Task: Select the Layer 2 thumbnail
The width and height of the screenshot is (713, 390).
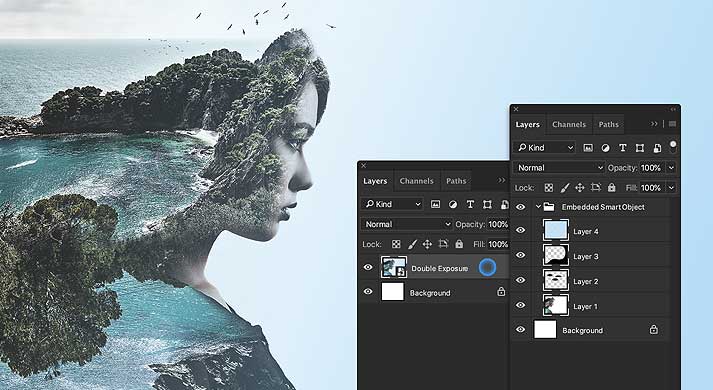Action: (556, 280)
